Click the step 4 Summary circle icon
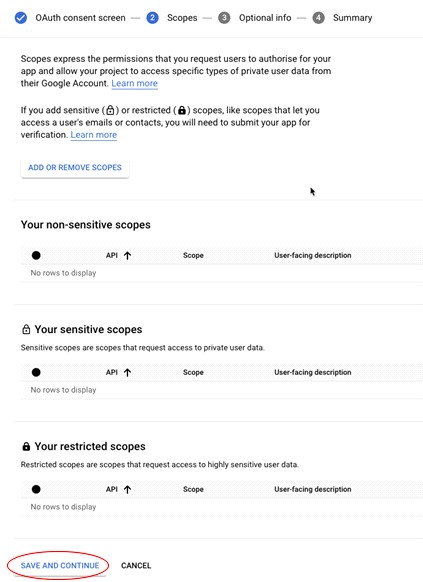The width and height of the screenshot is (423, 582). point(318,18)
